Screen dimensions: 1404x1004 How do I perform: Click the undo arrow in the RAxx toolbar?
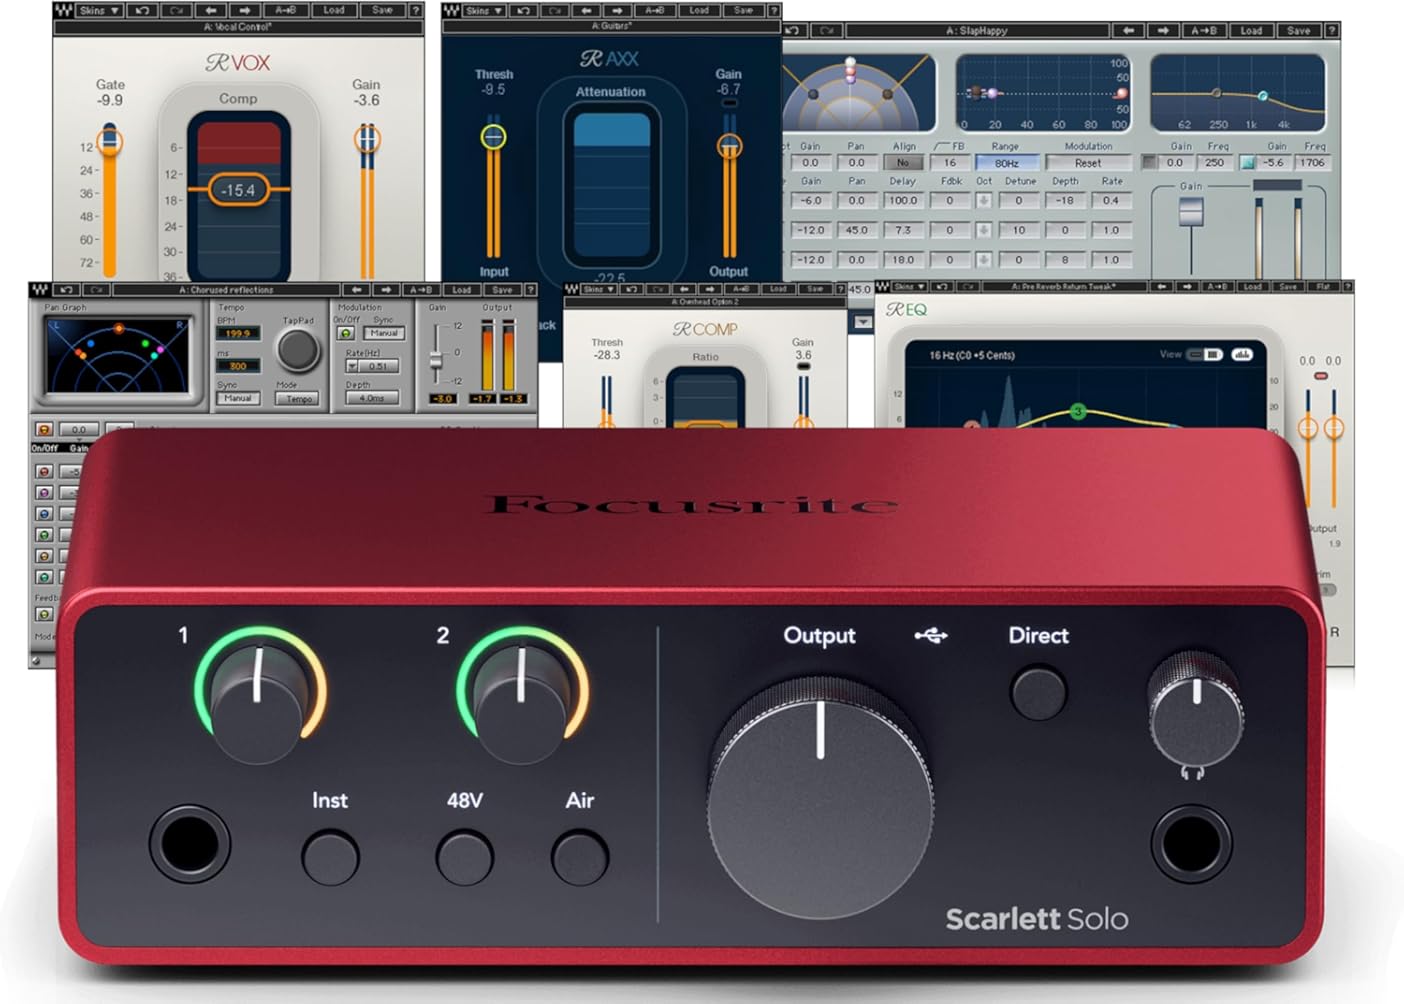(522, 11)
